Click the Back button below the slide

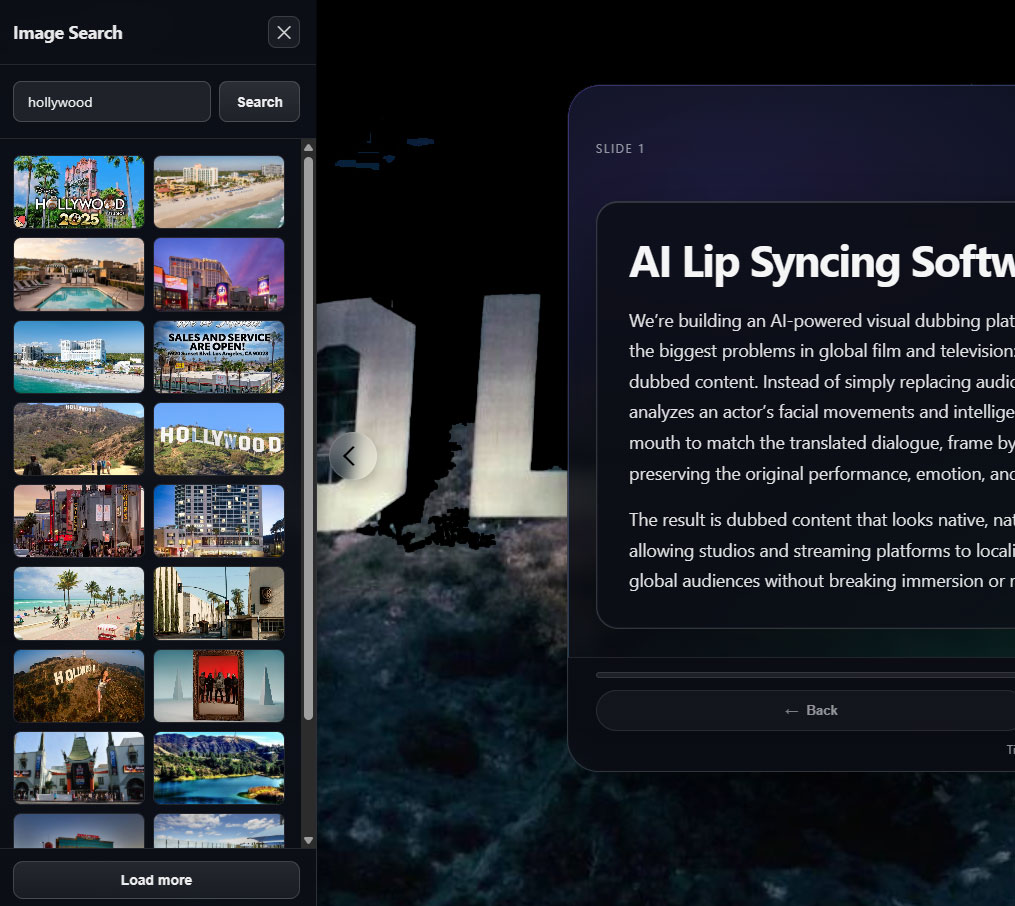tap(811, 710)
